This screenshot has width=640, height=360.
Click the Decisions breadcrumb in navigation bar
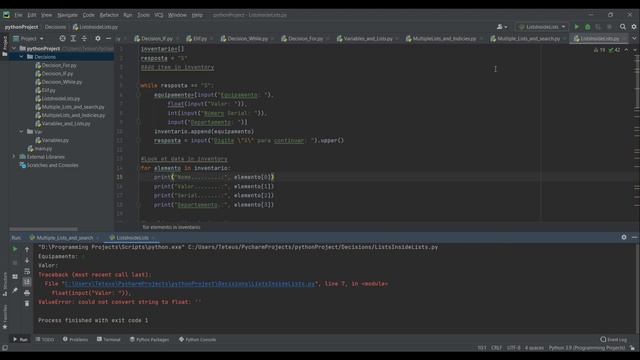pos(55,27)
